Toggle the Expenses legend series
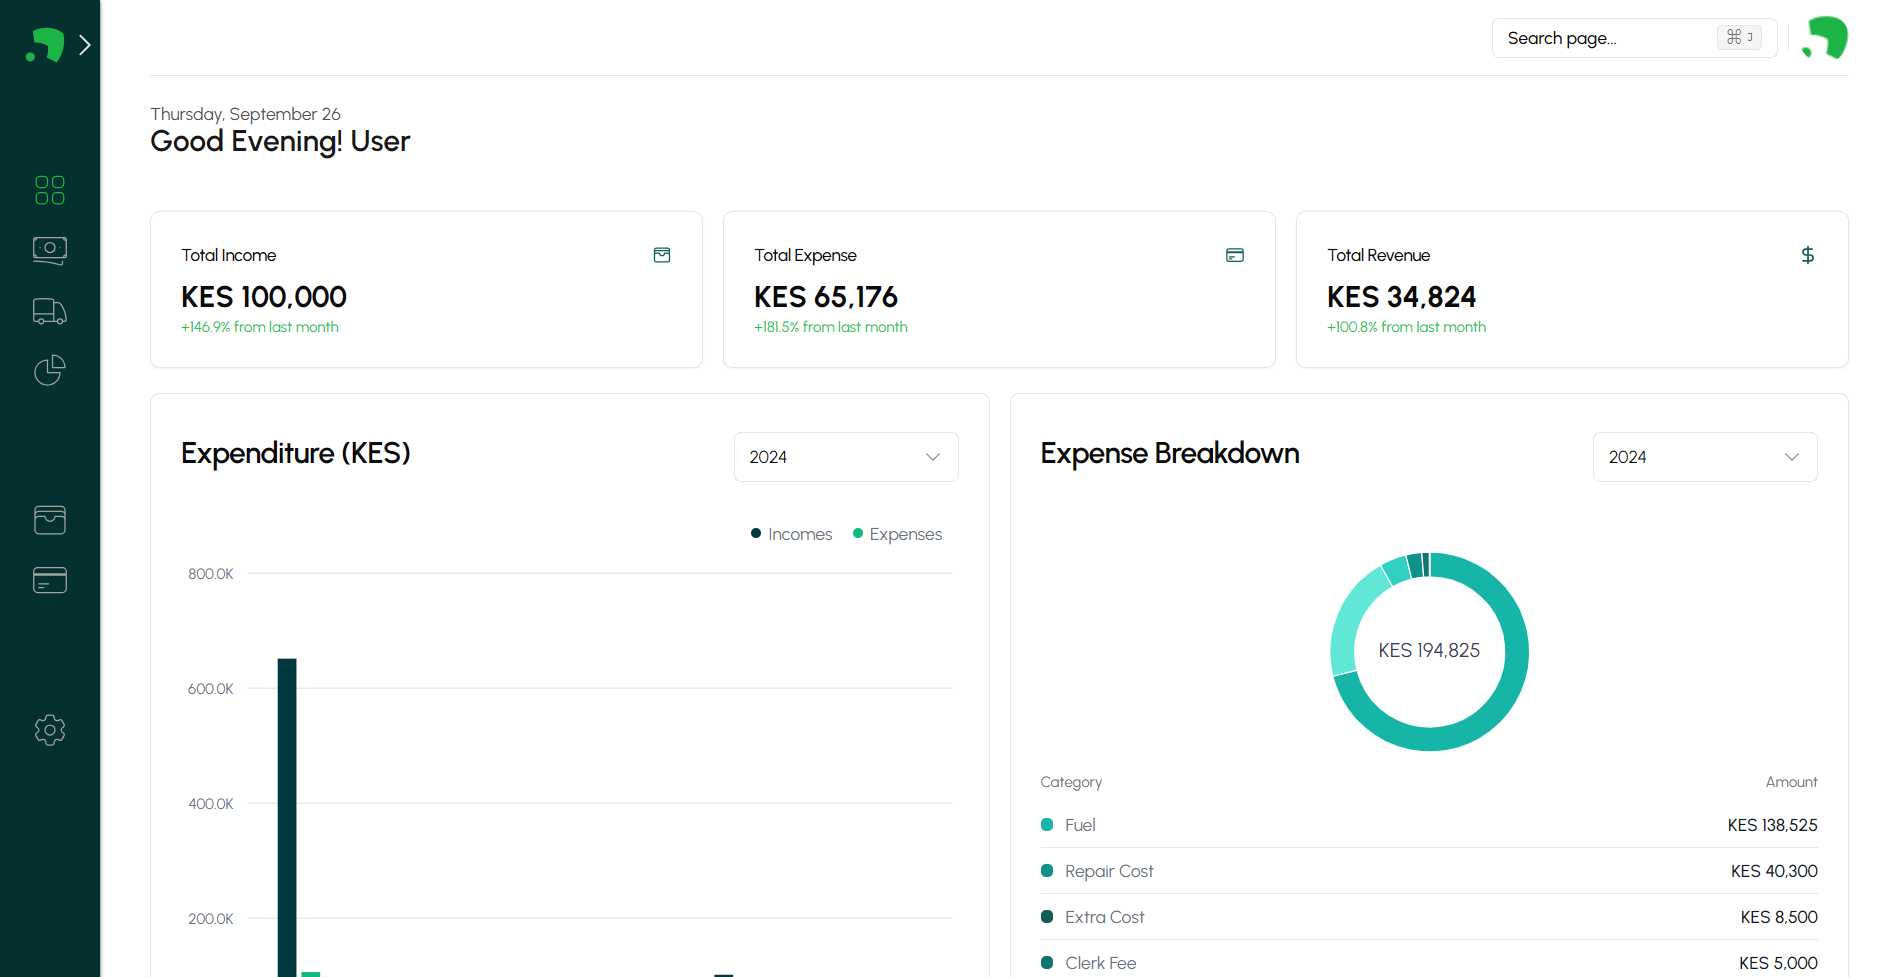1897x977 pixels. (x=897, y=534)
